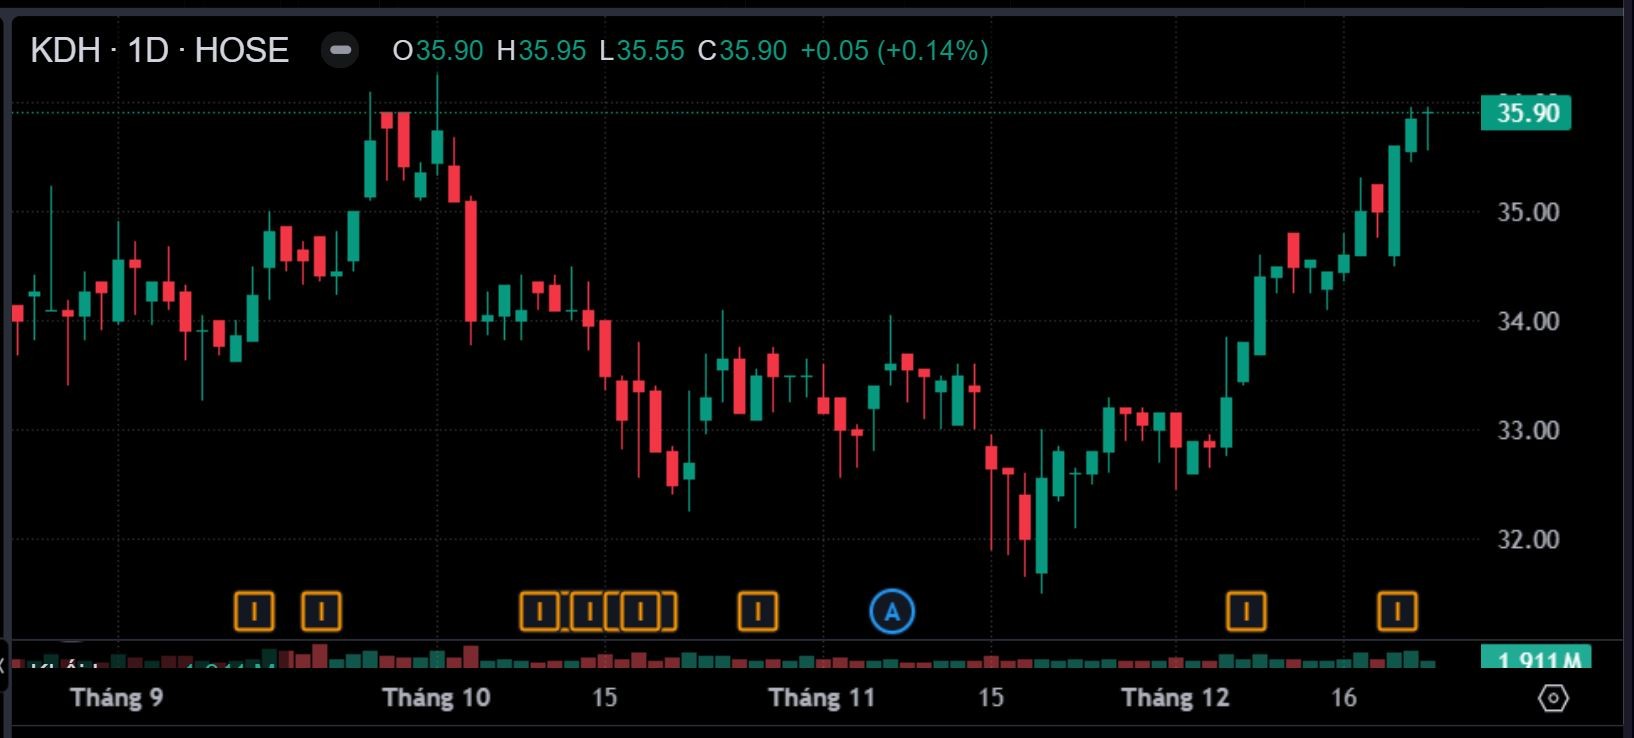Select the low value L35.55

[x=641, y=50]
